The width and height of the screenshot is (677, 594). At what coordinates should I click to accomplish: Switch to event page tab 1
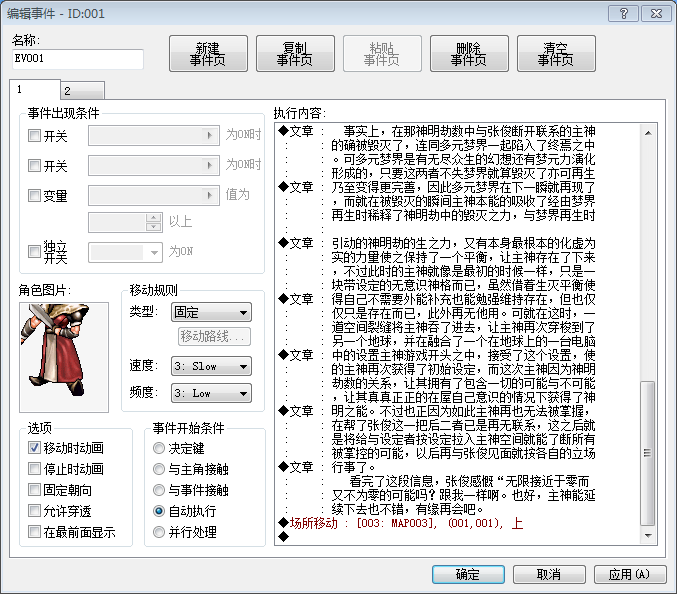click(35, 90)
